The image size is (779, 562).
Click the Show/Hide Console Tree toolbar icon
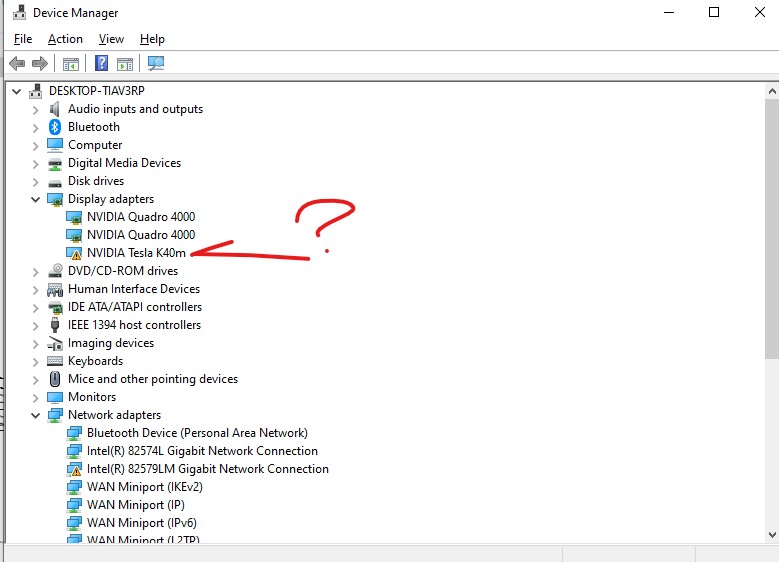click(x=71, y=64)
